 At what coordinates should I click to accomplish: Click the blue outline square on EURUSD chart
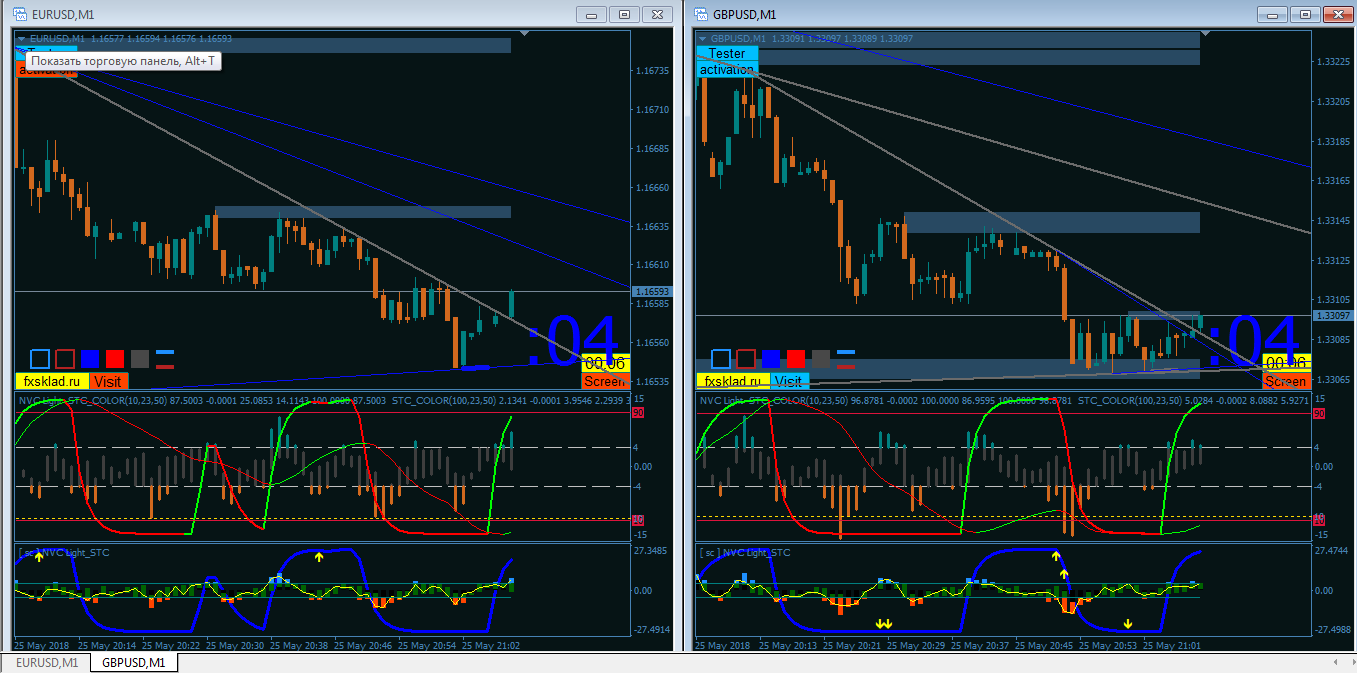(40, 359)
